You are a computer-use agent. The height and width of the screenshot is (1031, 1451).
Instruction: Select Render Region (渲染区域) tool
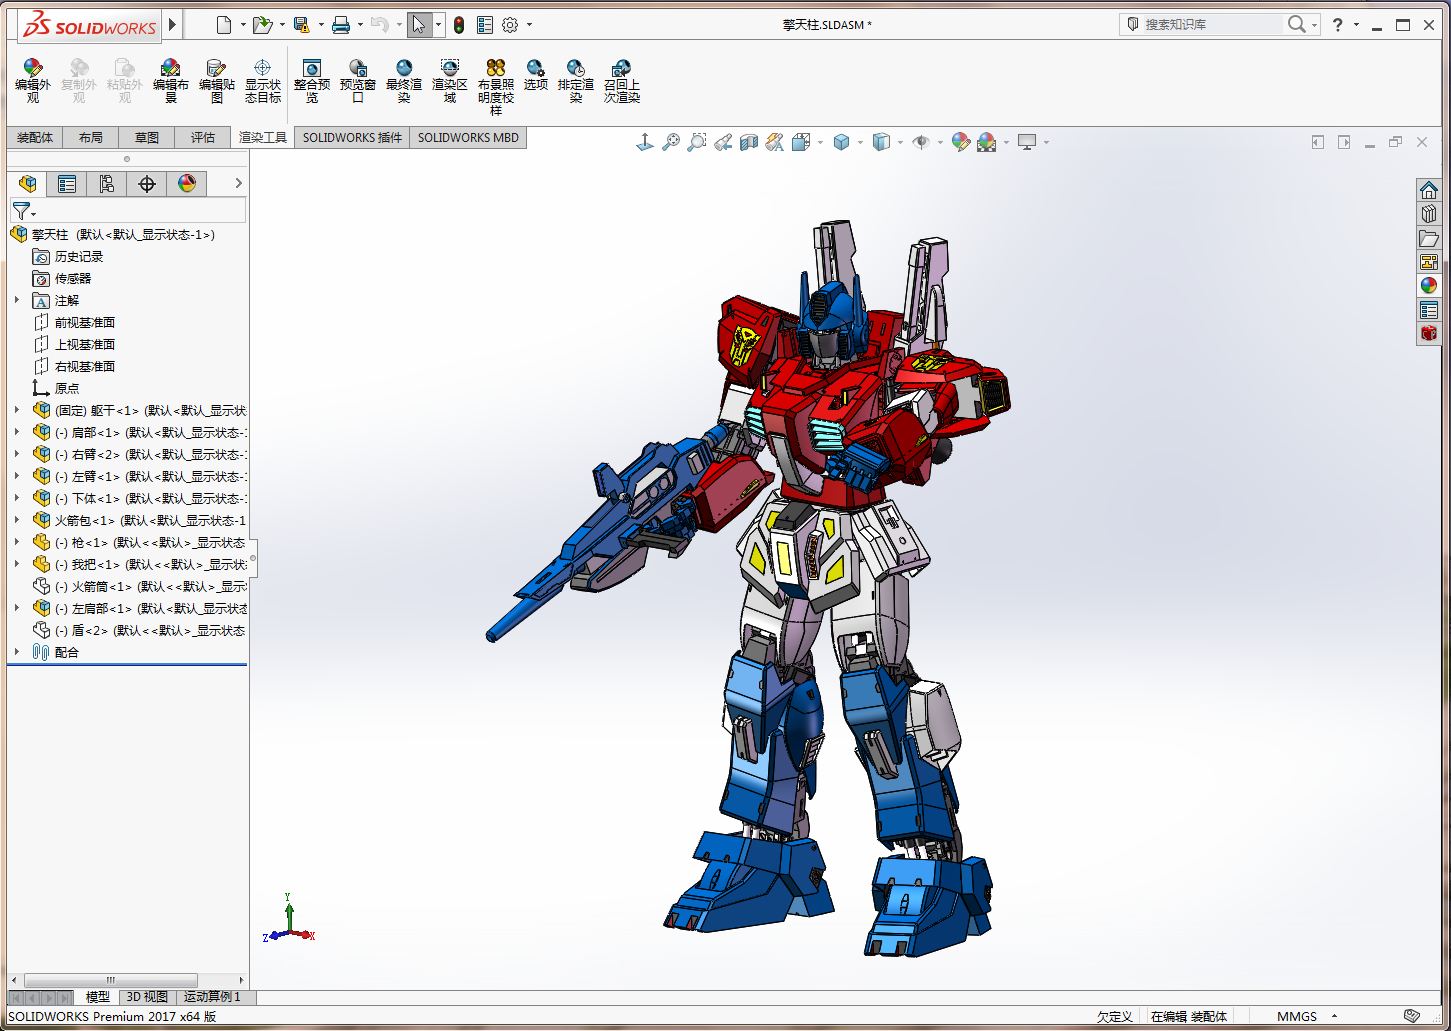(x=450, y=80)
